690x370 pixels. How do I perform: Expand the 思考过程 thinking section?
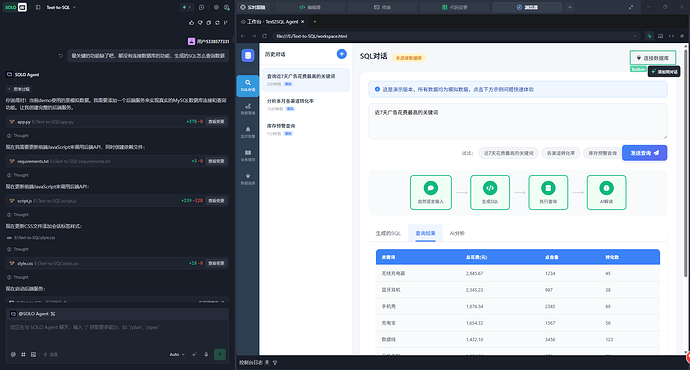point(18,89)
